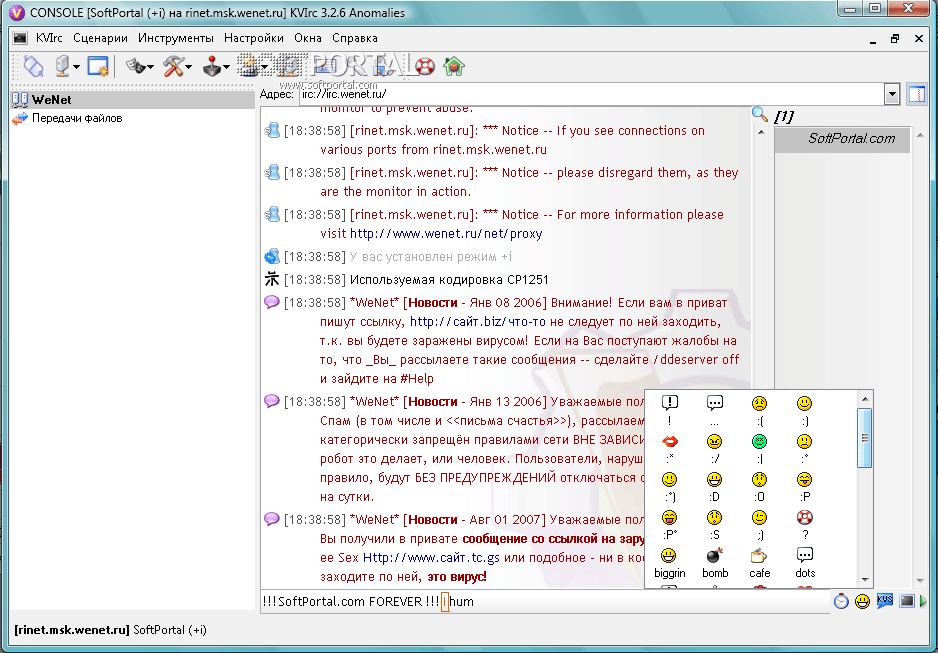Screen dimensions: 938x653
Task: Insert the angry ':/' emoticon
Action: point(714,448)
